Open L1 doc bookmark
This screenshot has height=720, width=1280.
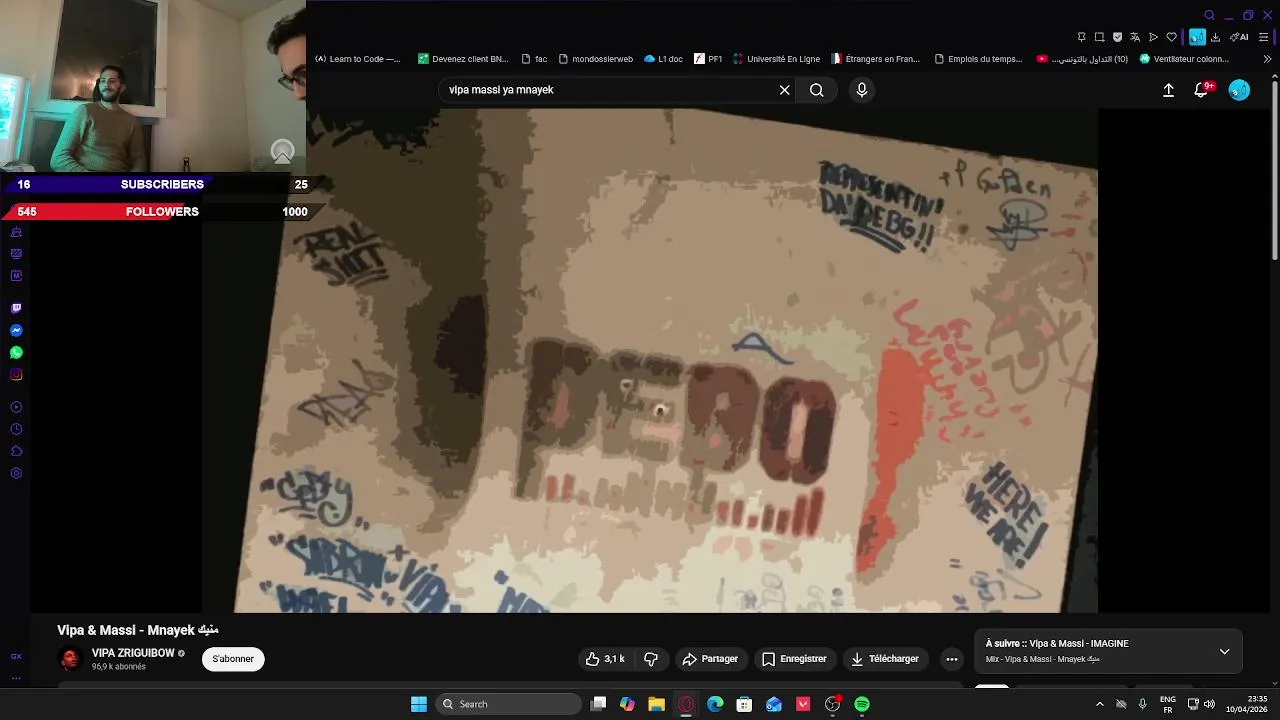[x=664, y=59]
